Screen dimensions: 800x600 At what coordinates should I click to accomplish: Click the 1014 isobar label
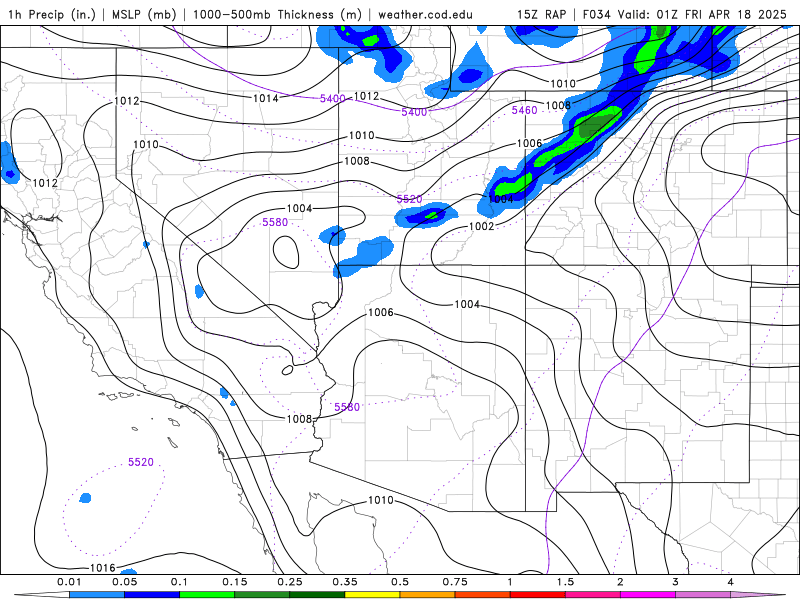266,98
